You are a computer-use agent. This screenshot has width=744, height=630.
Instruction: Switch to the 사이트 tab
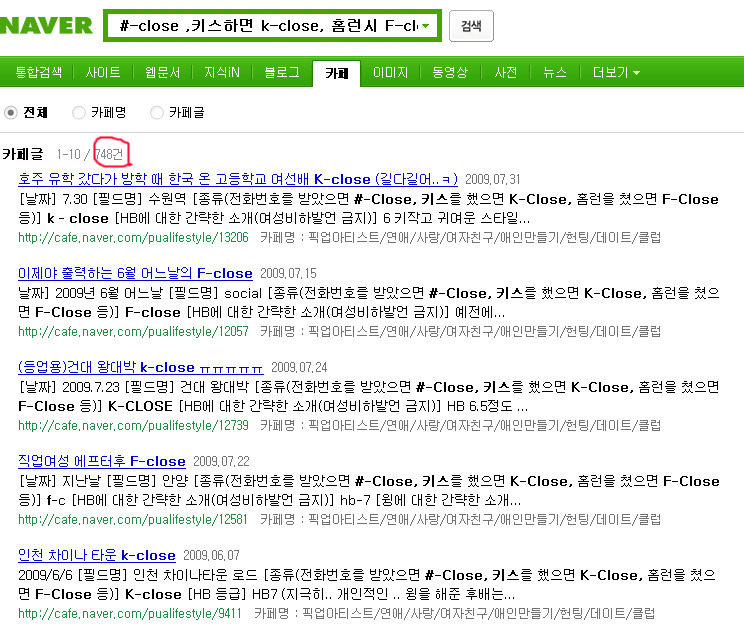click(102, 72)
